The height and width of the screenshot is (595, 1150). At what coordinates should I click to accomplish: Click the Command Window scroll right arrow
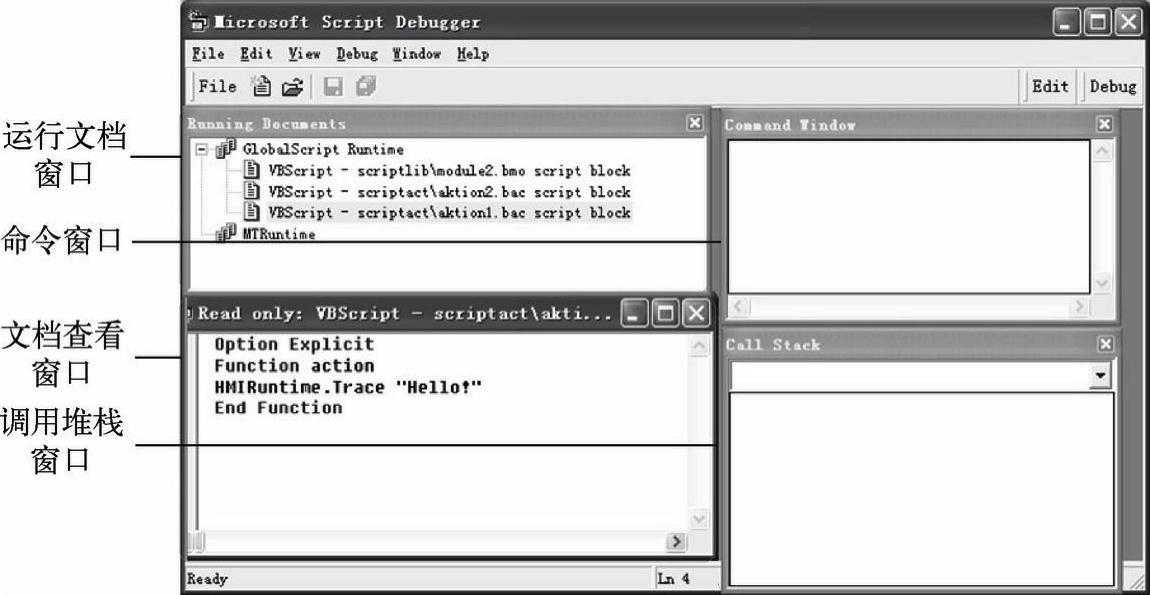[1078, 306]
